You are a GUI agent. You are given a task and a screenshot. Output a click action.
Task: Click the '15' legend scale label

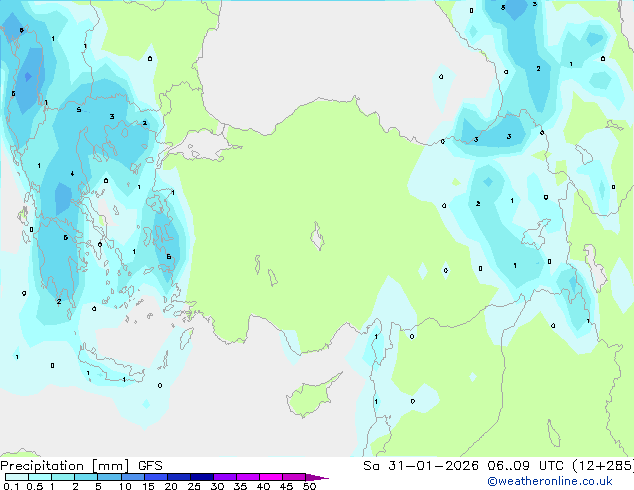coord(148,486)
